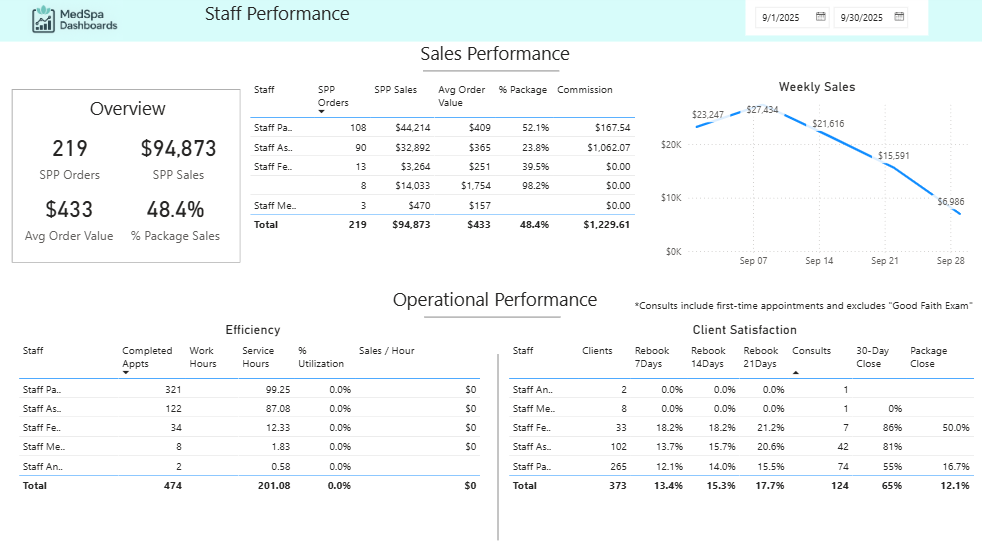Click the Consults ascending sort arrow
The image size is (982, 546).
click(796, 372)
